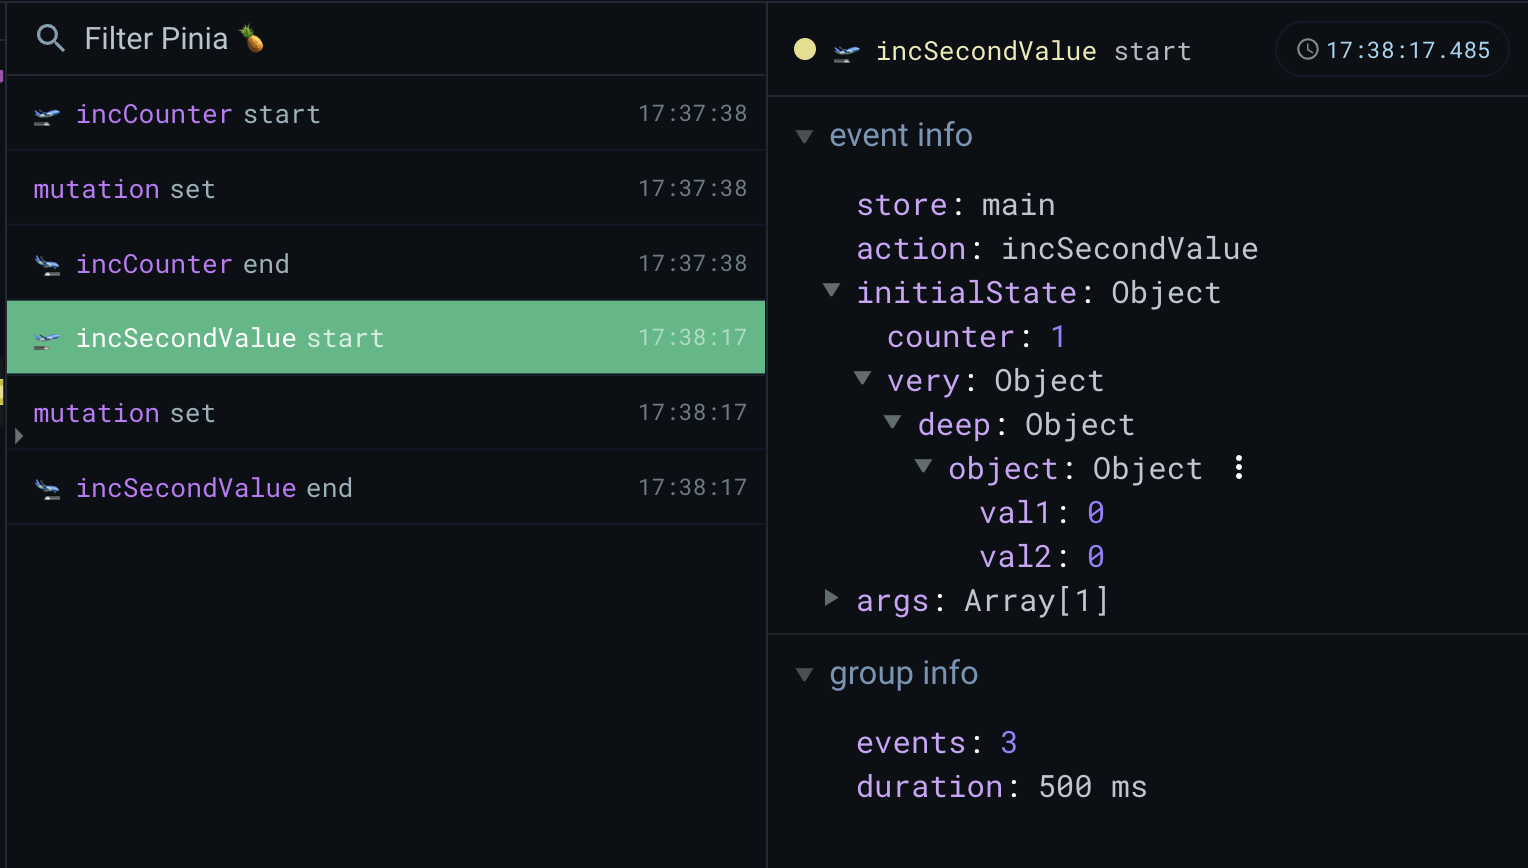Click the 17:38:17 time of incSecondValue end
This screenshot has height=868, width=1528.
click(x=693, y=488)
